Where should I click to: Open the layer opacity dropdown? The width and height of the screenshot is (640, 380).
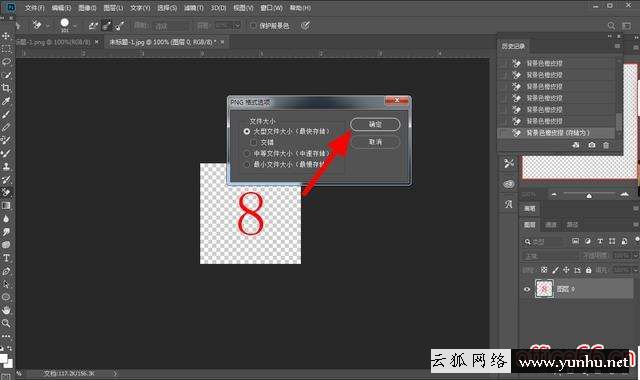636,256
